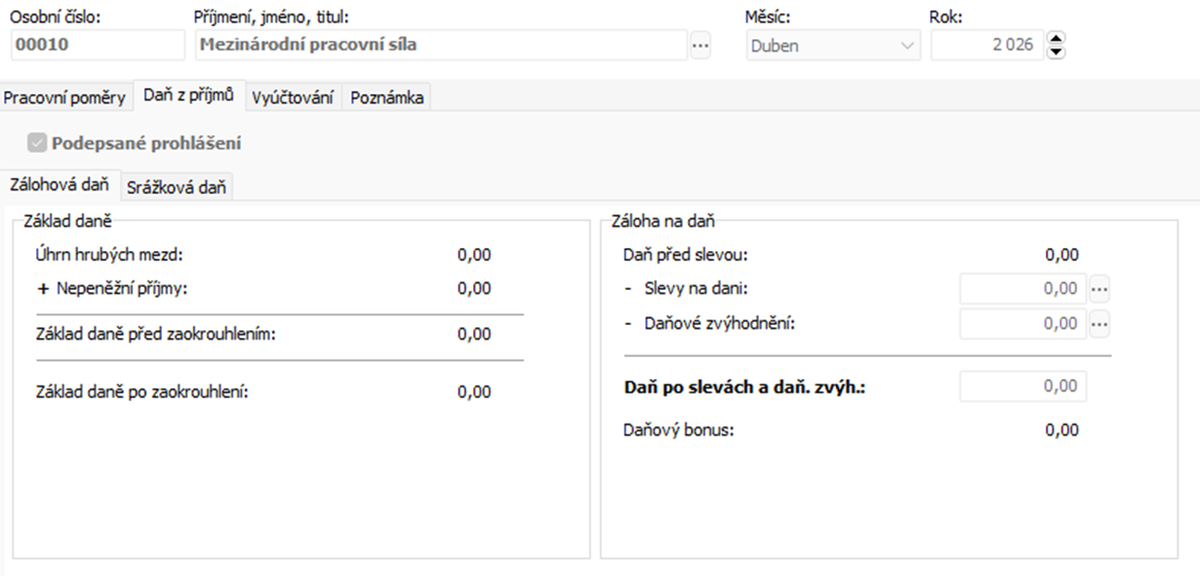Click the Daň po slevách amount field
This screenshot has width=1200, height=576.
pos(1022,386)
